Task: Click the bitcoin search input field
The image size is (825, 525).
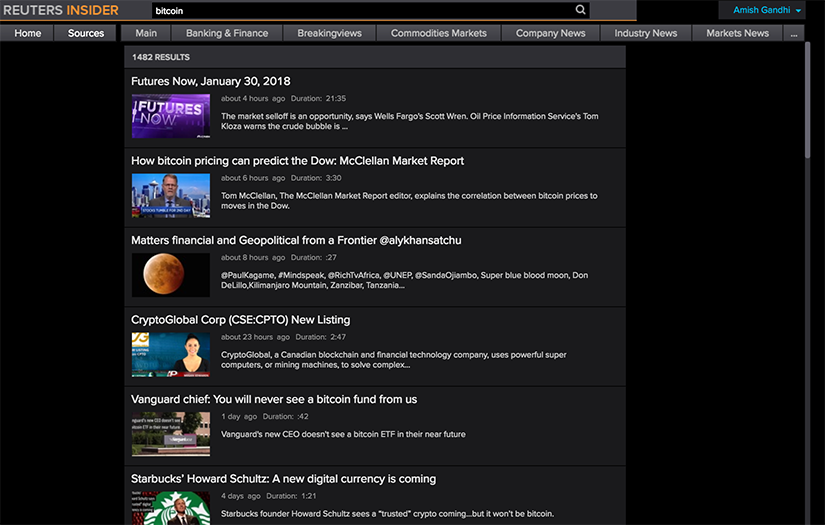Action: (370, 11)
